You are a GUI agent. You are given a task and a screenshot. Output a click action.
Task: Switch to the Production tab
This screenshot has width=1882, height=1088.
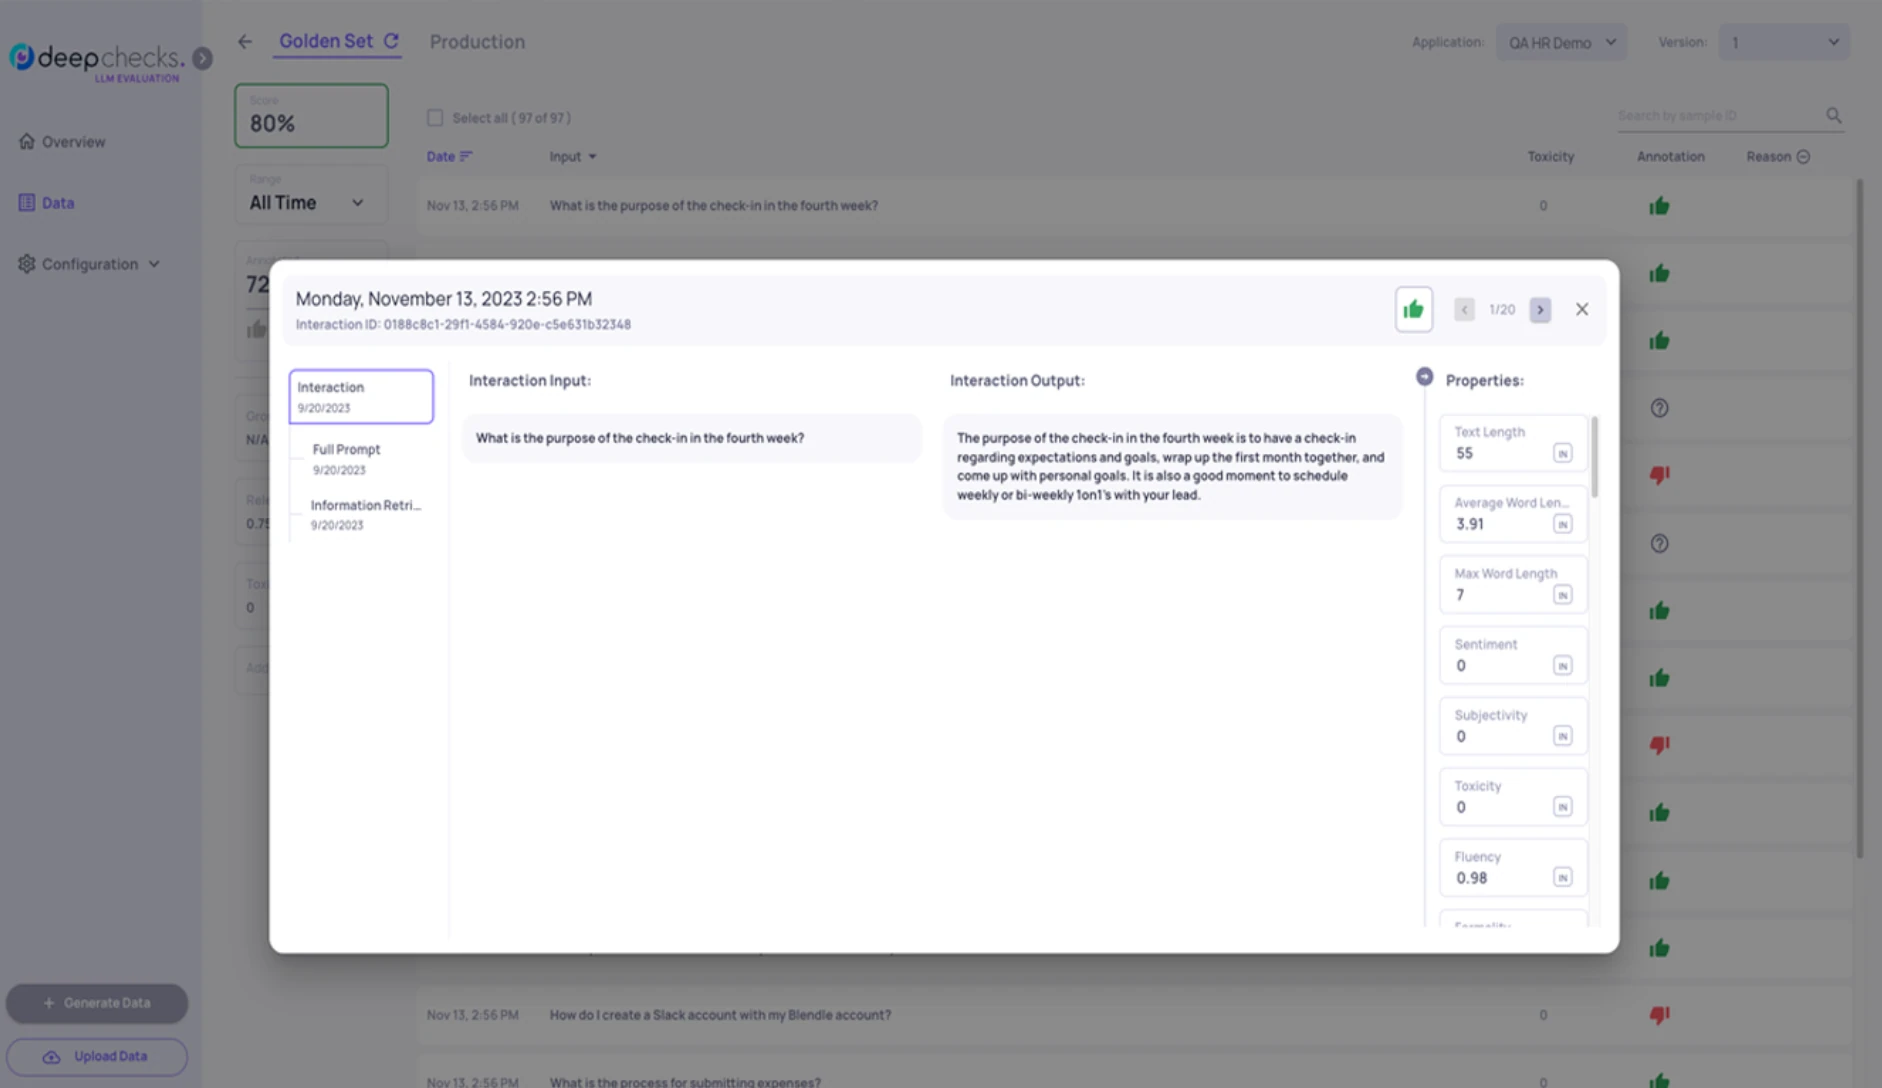click(x=477, y=42)
